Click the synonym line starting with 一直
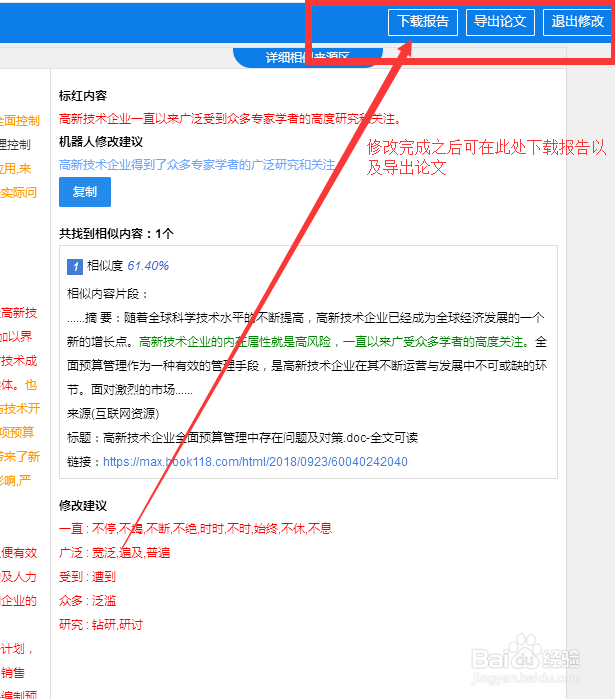This screenshot has height=699, width=615. pyautogui.click(x=196, y=529)
